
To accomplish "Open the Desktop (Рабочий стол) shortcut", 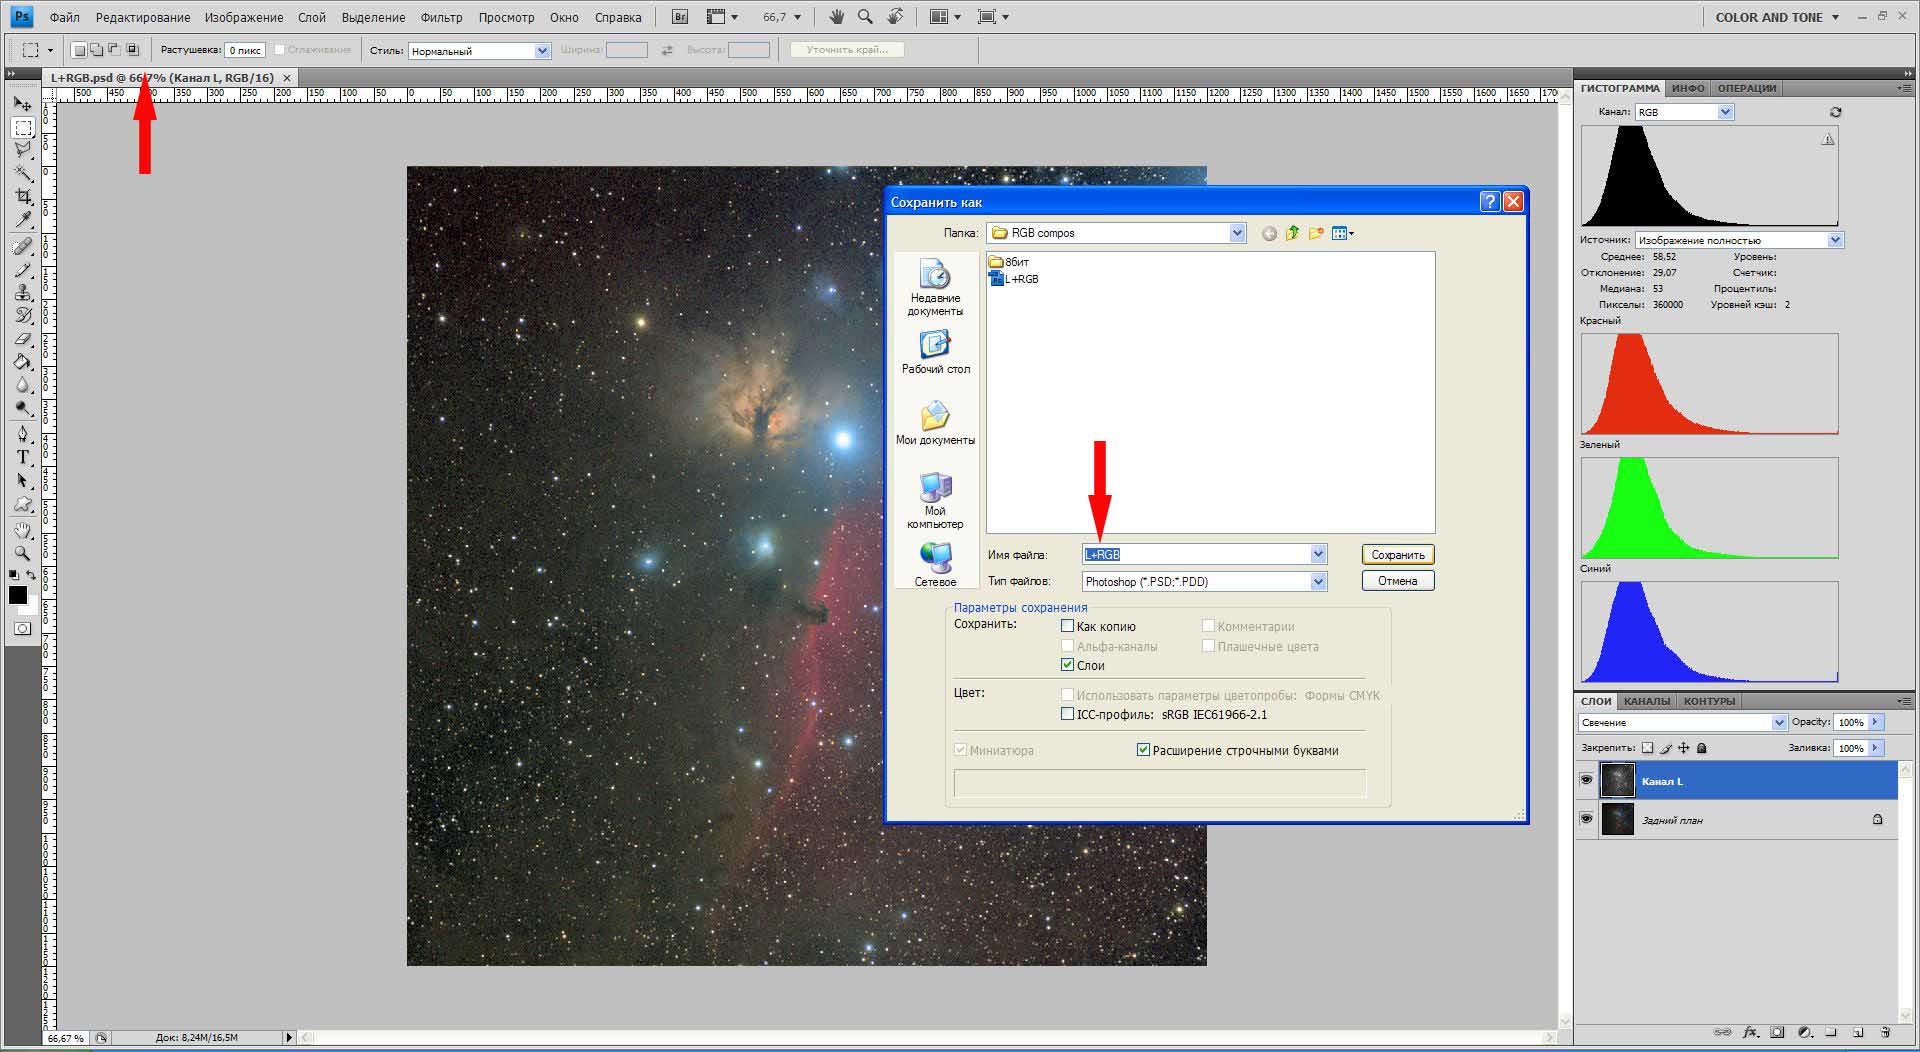I will click(x=935, y=352).
